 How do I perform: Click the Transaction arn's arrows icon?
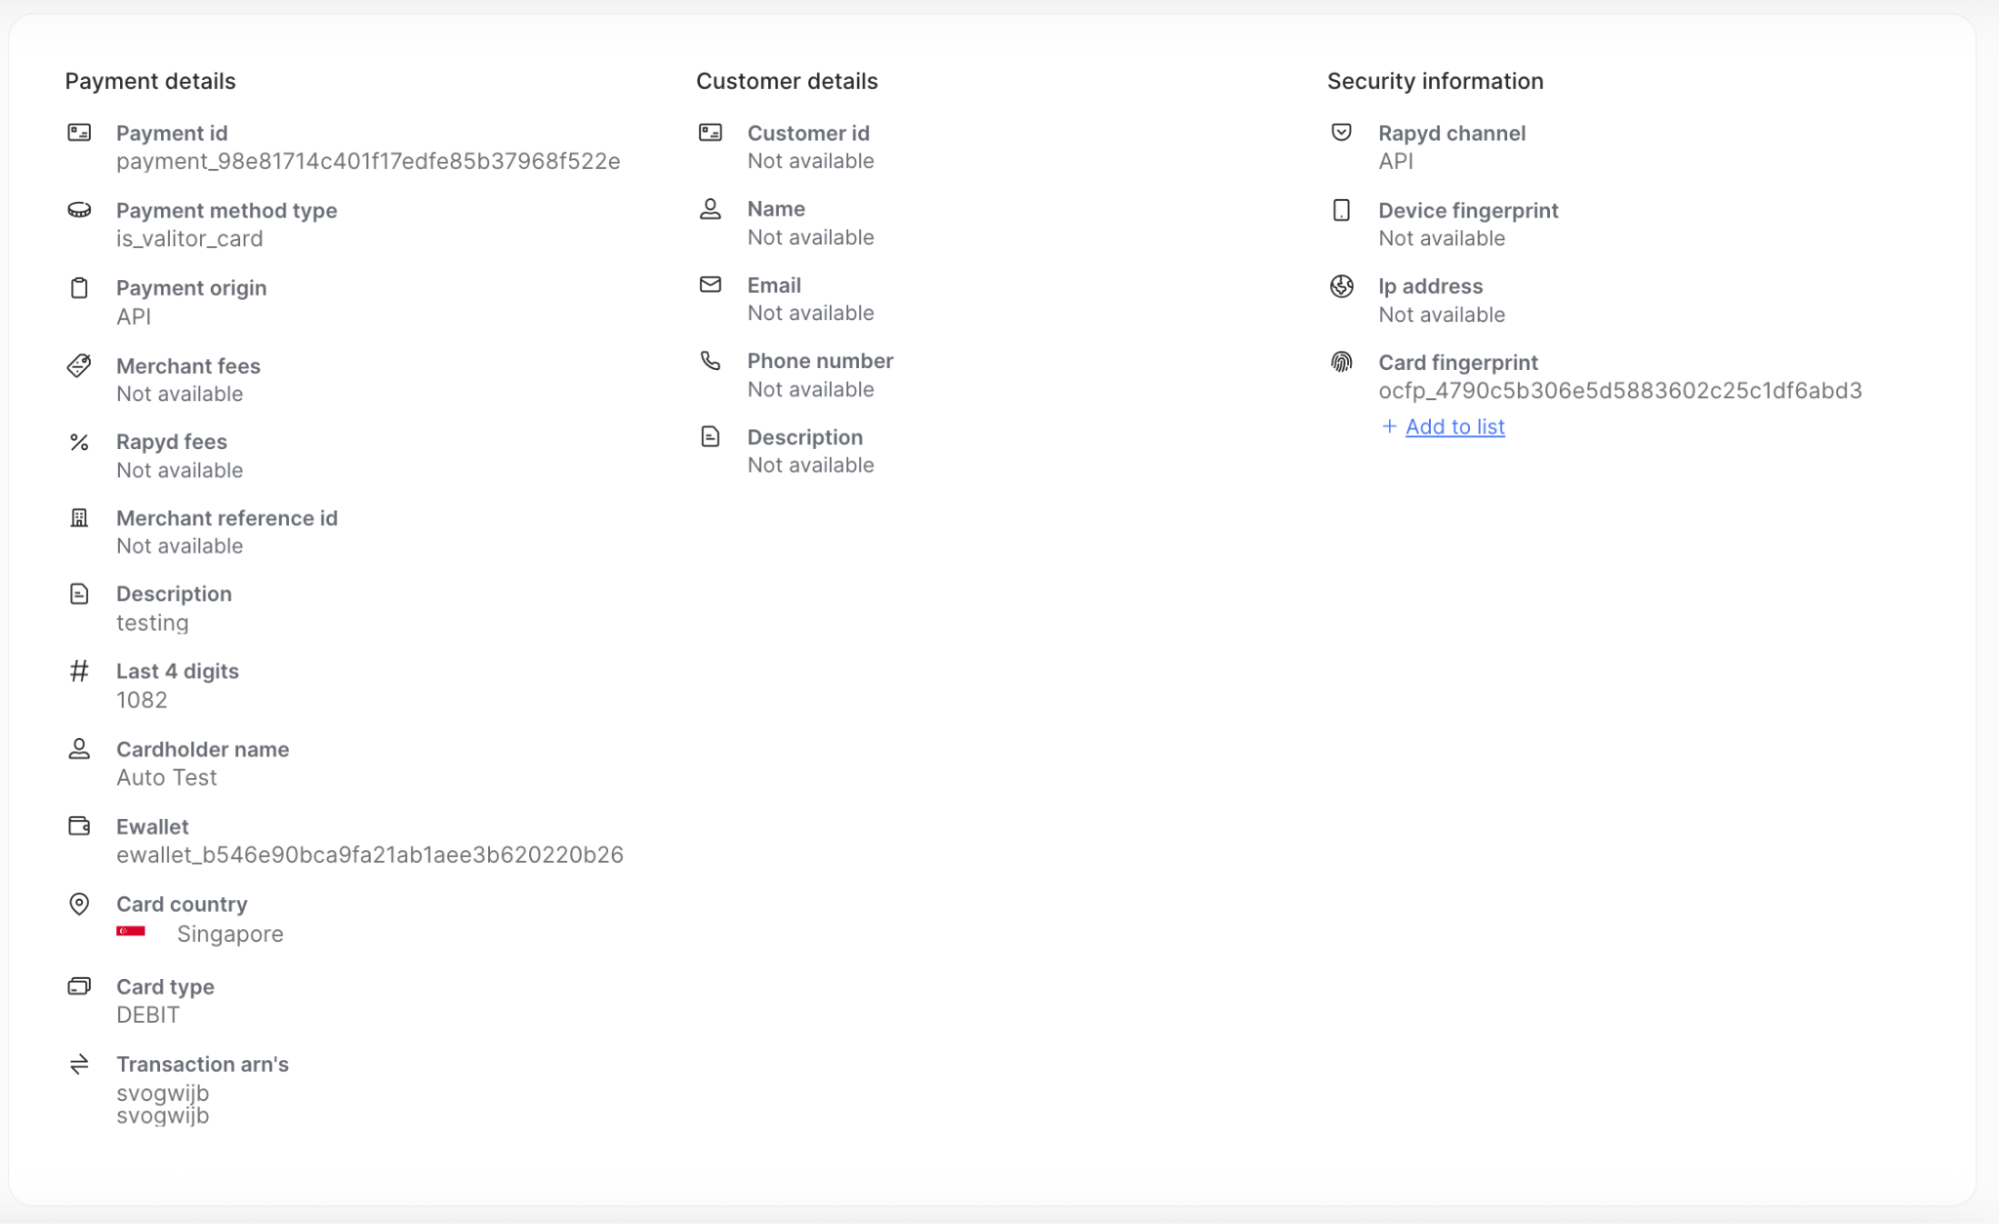80,1064
